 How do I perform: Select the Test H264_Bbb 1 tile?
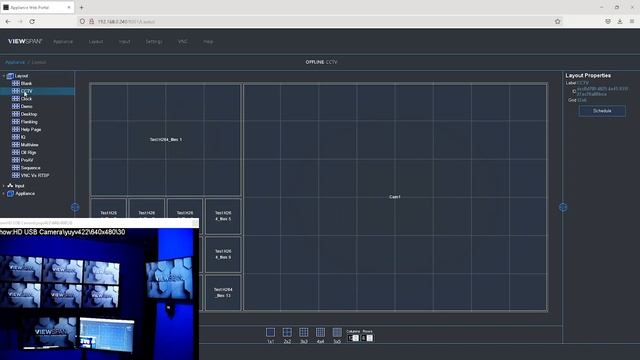click(166, 140)
